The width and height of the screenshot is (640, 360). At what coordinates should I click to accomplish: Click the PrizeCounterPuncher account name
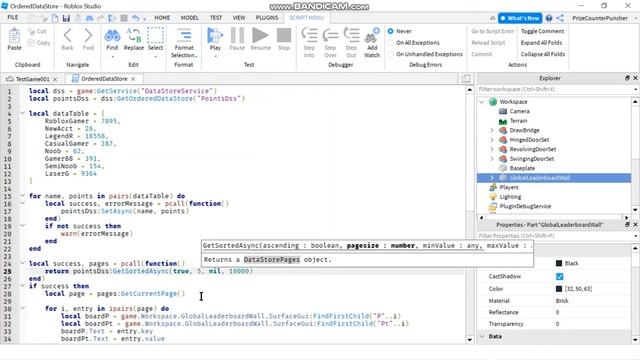point(600,18)
